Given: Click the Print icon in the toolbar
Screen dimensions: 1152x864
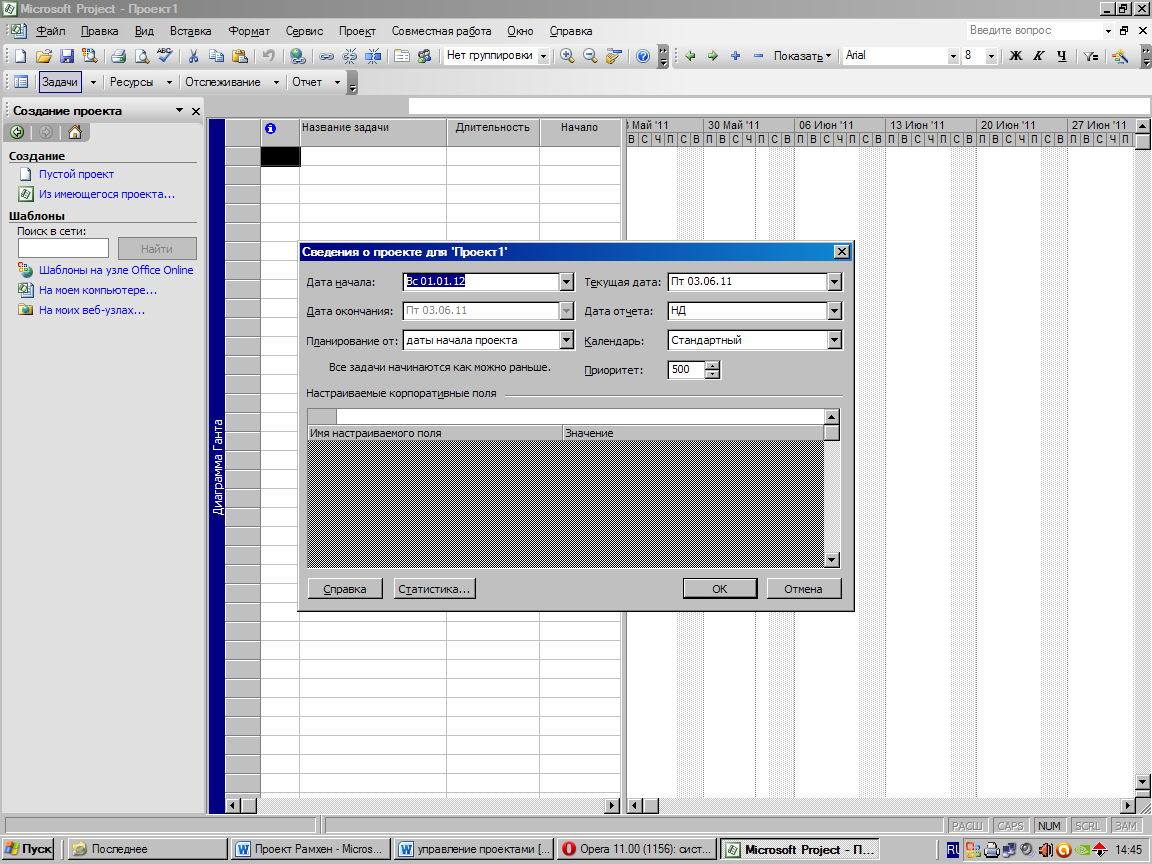Looking at the screenshot, I should click(x=118, y=56).
